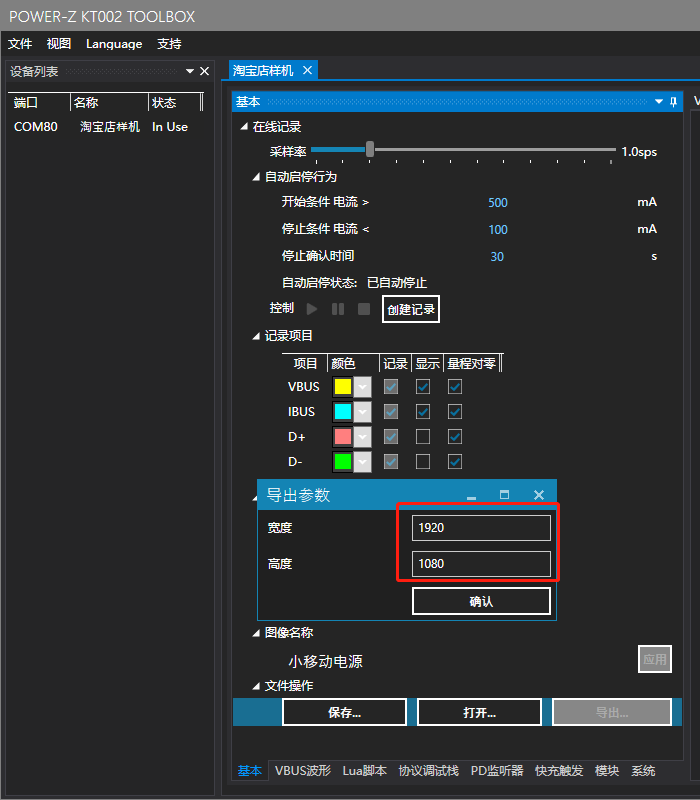Screen dimensions: 700x800
Task: Switch to the 系统 tab
Action: coord(643,770)
